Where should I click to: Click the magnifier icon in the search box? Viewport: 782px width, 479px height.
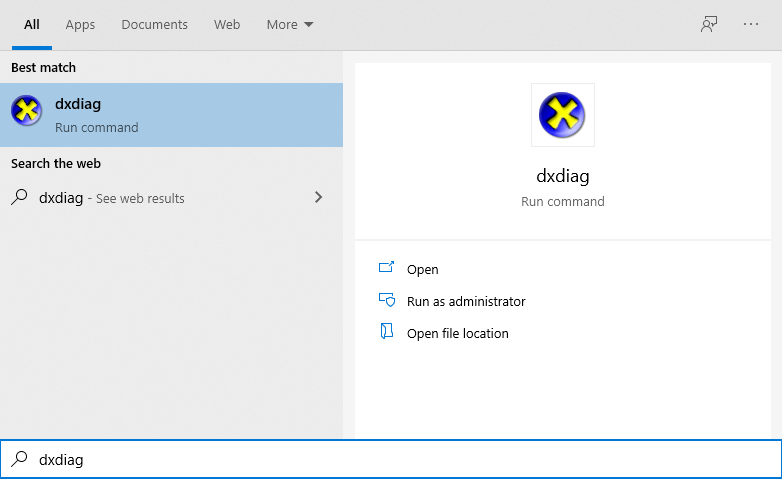click(19, 459)
